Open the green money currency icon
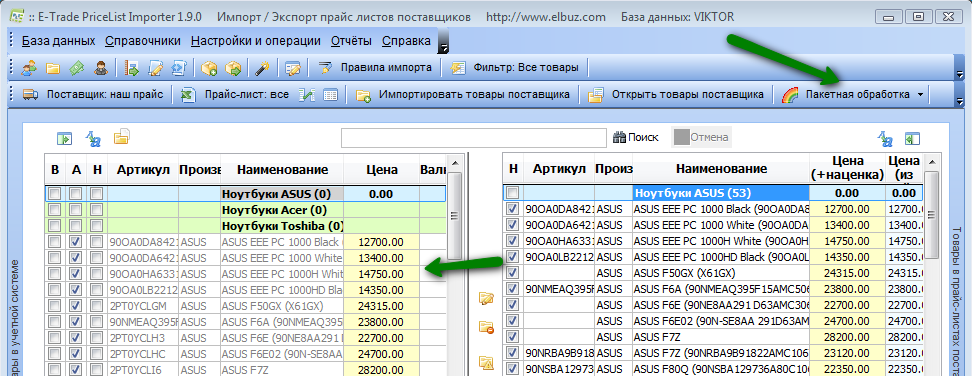Viewport: 972px width, 376px height. click(x=77, y=68)
